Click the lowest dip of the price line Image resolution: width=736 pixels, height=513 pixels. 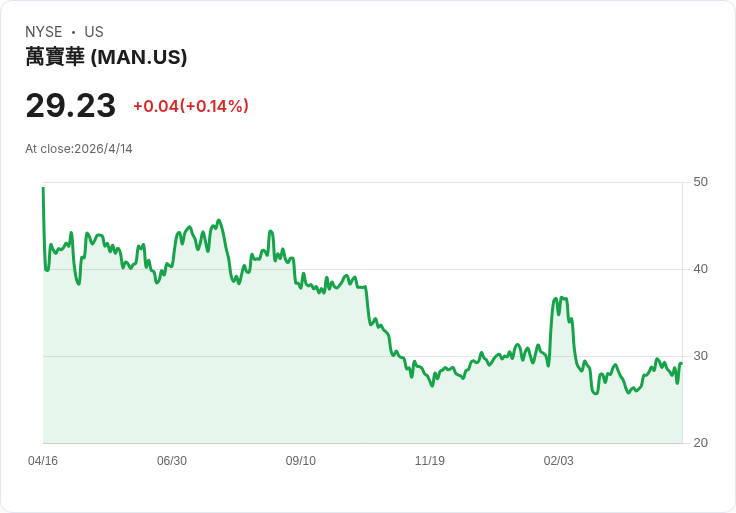[x=595, y=393]
